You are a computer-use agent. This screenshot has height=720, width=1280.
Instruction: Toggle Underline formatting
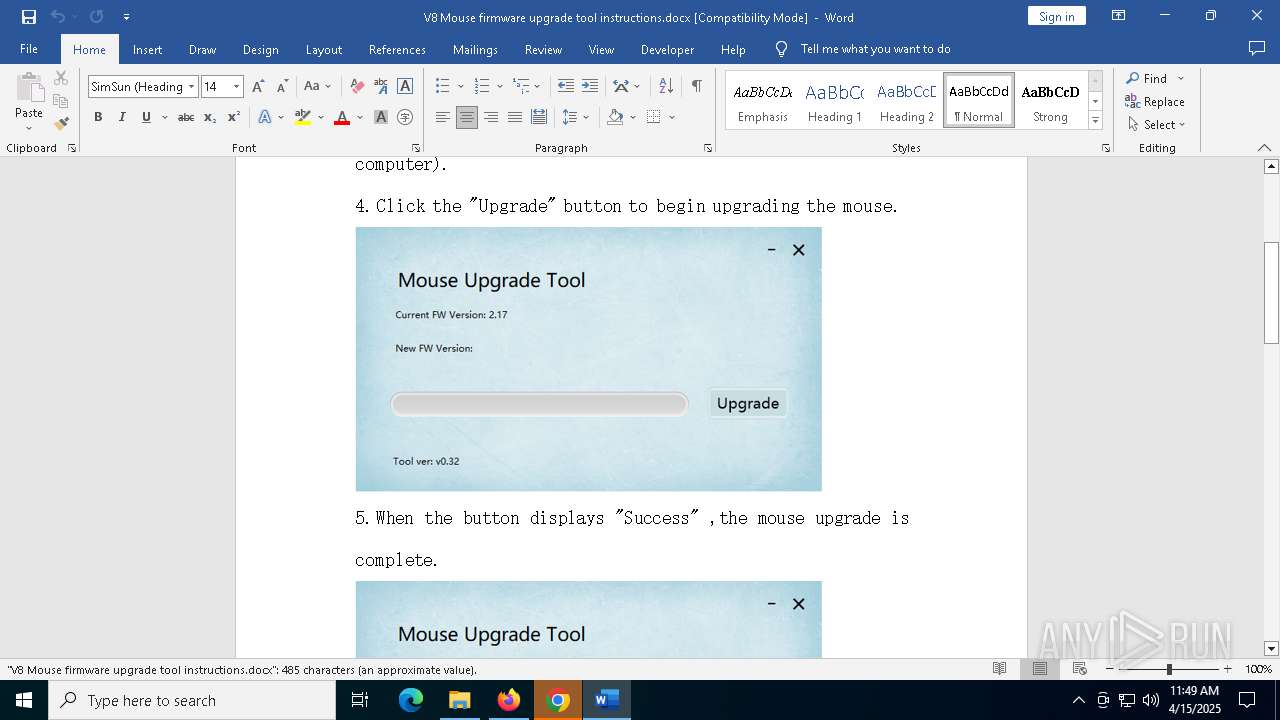pyautogui.click(x=146, y=117)
